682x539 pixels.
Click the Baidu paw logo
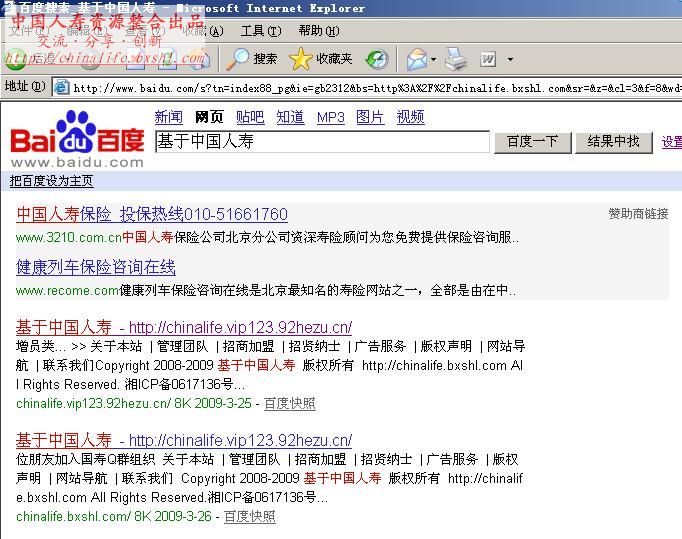click(77, 131)
